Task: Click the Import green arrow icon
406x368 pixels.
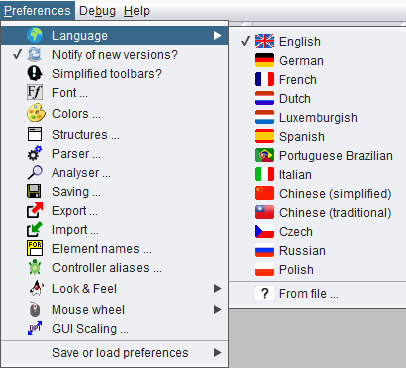Action: (35, 229)
